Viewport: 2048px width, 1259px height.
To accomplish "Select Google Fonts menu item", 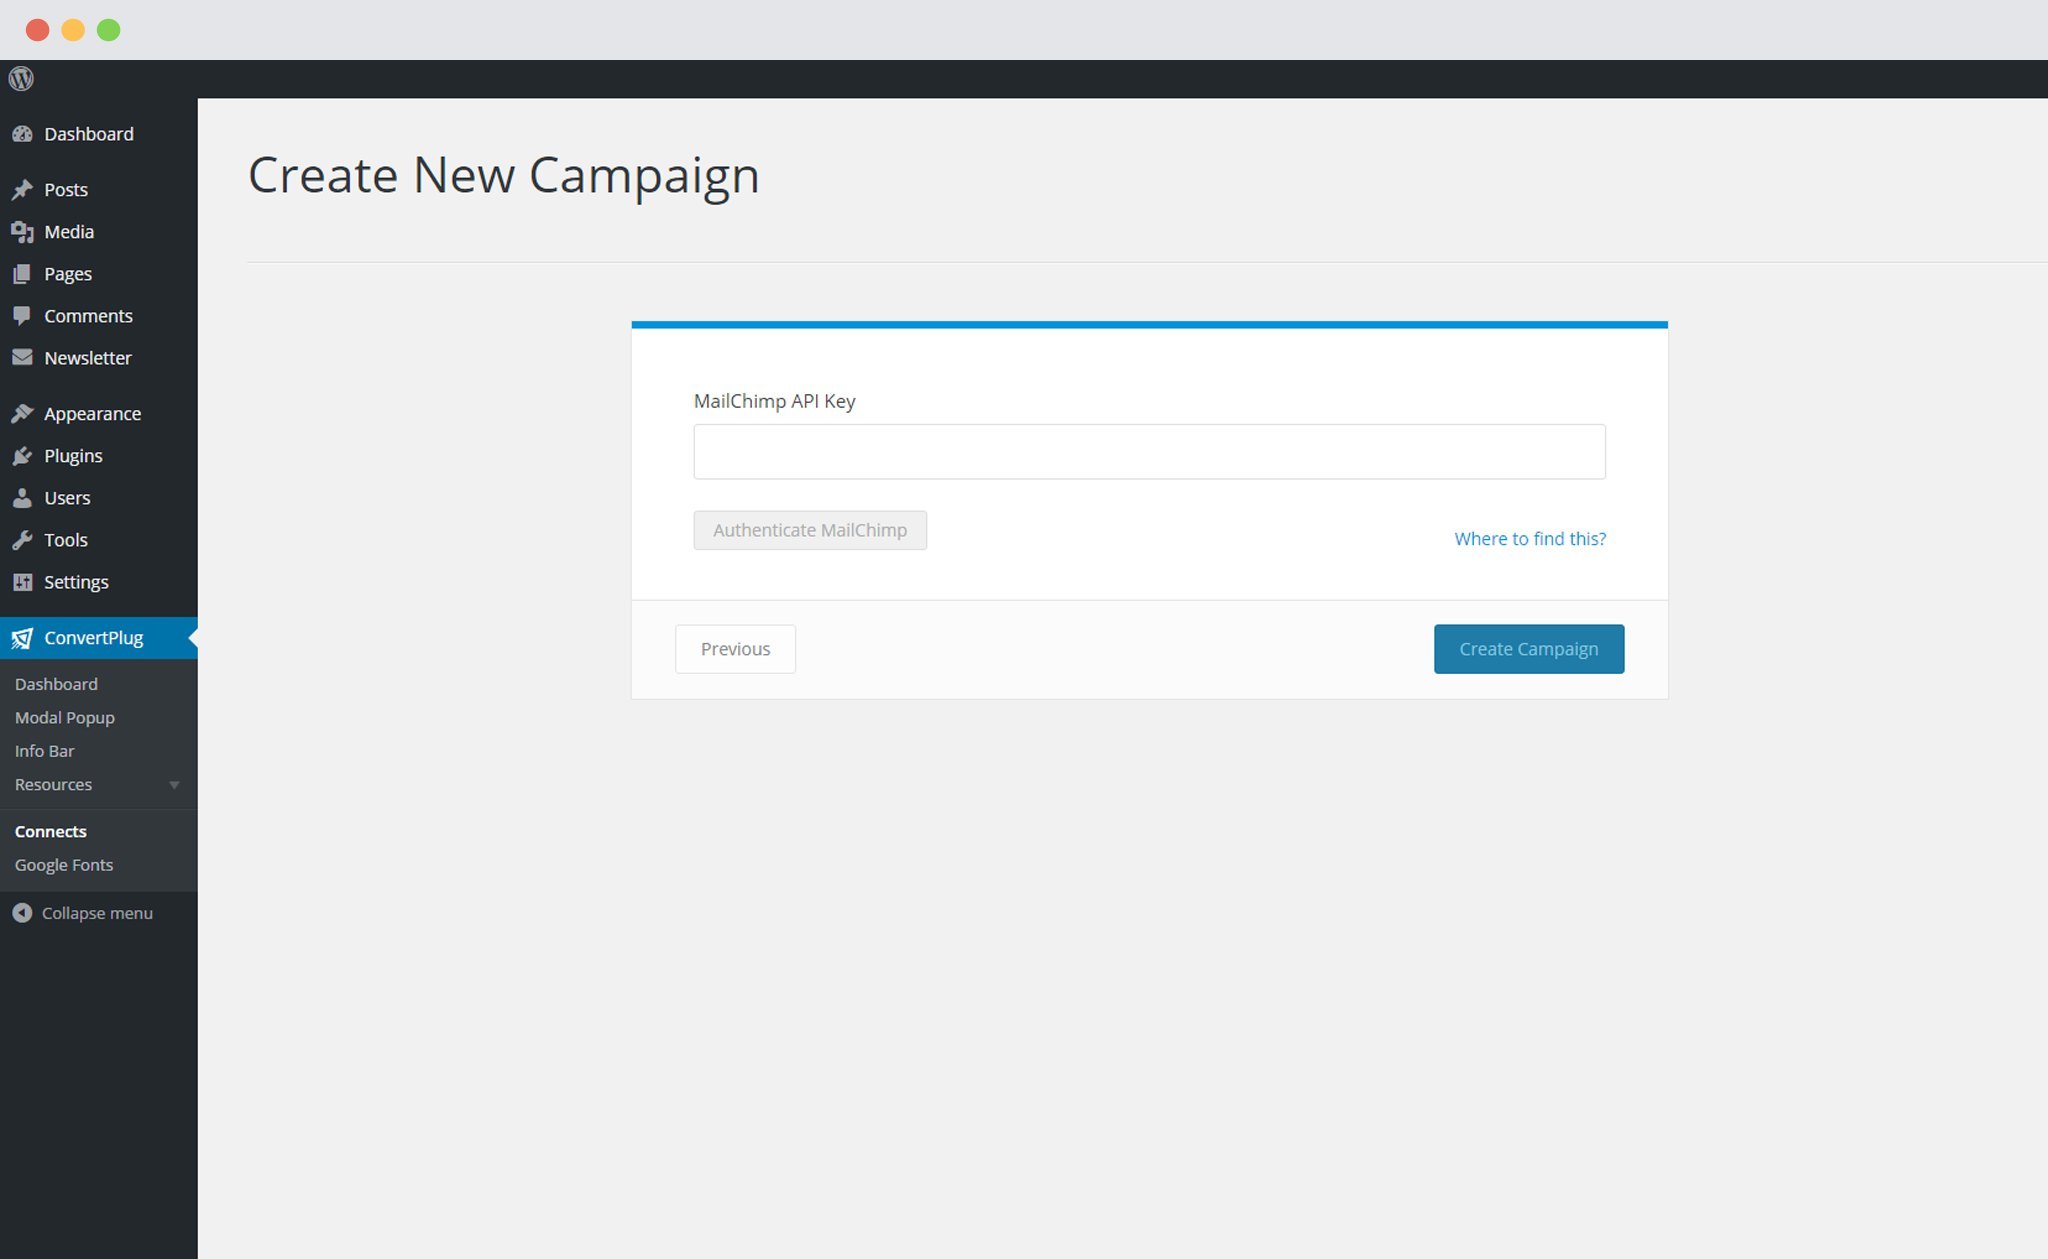I will click(61, 864).
